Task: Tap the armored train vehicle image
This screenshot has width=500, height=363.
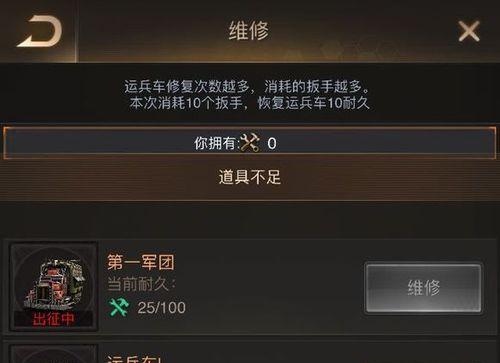Action: coord(54,283)
